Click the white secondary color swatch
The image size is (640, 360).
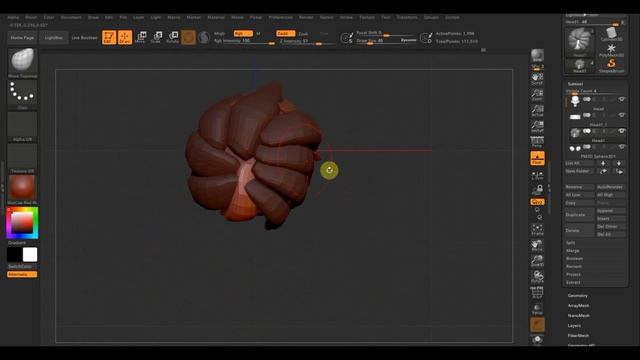point(30,254)
